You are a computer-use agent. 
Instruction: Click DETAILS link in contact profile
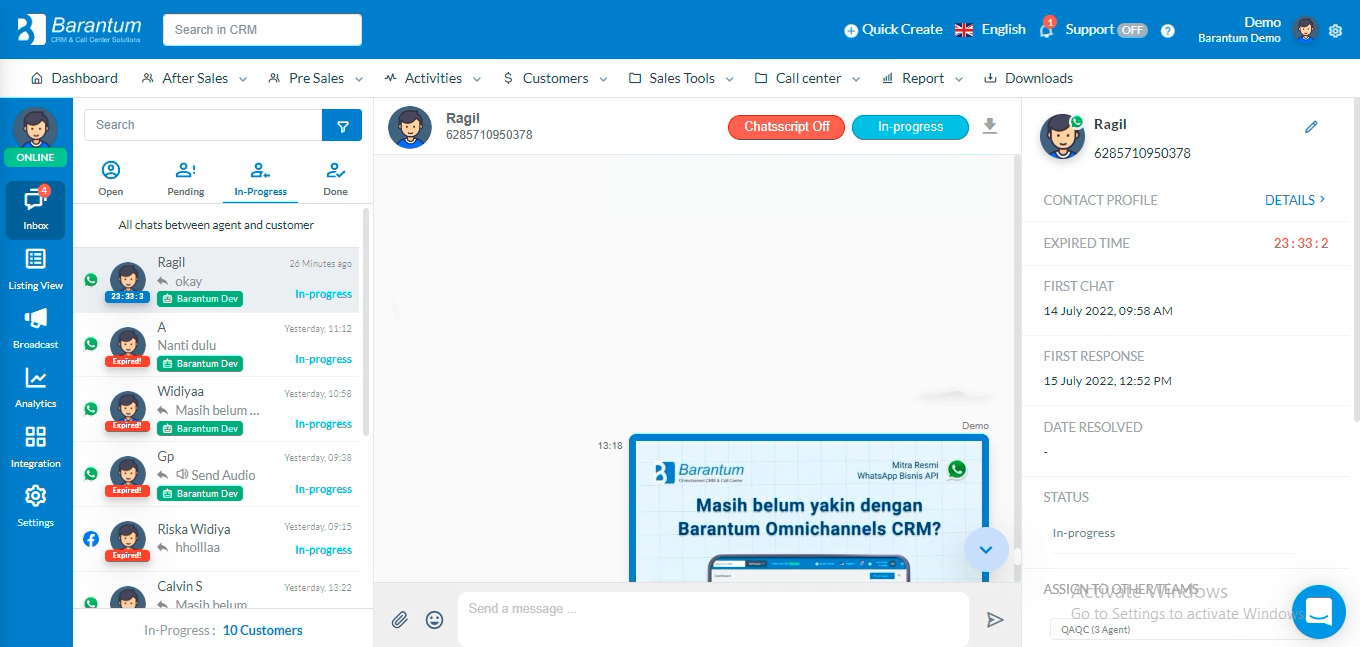[1295, 200]
